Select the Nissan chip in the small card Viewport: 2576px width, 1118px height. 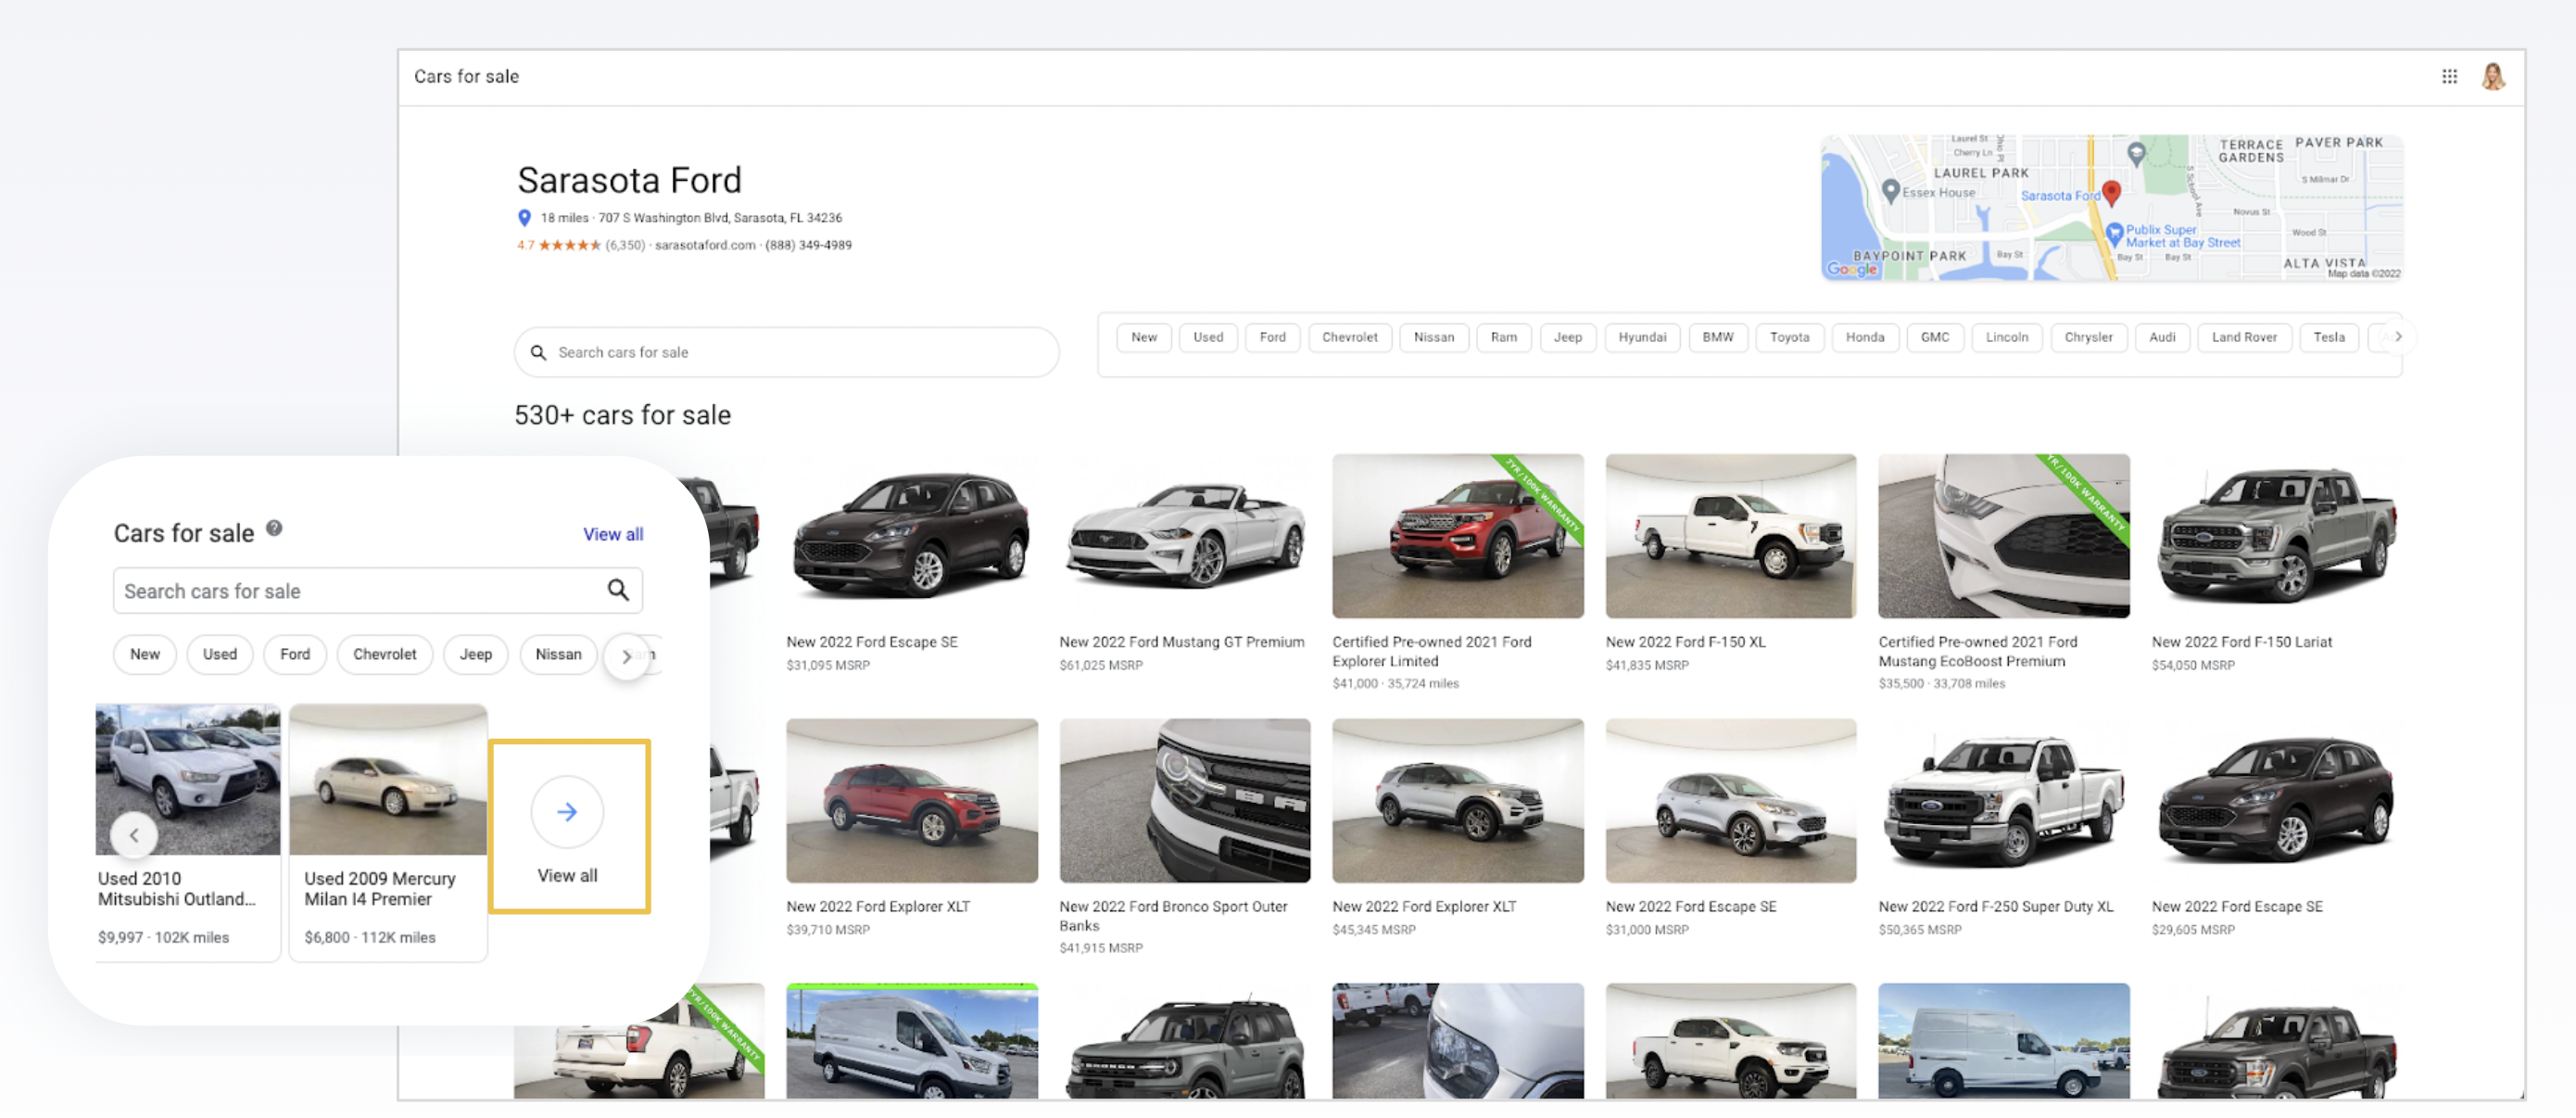pos(558,654)
